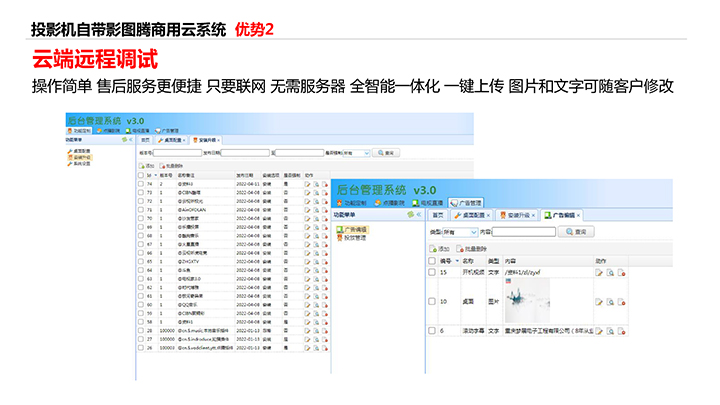The image size is (720, 405).
Task: Collapse the 功能菜单 panel in the right window
Action: click(416, 214)
